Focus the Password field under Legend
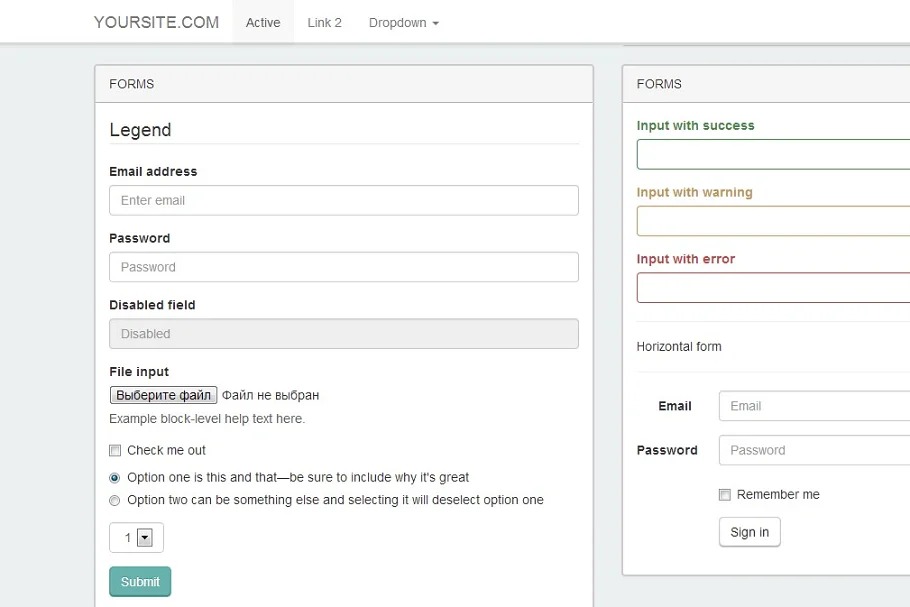Viewport: 910px width, 607px height. tap(343, 267)
